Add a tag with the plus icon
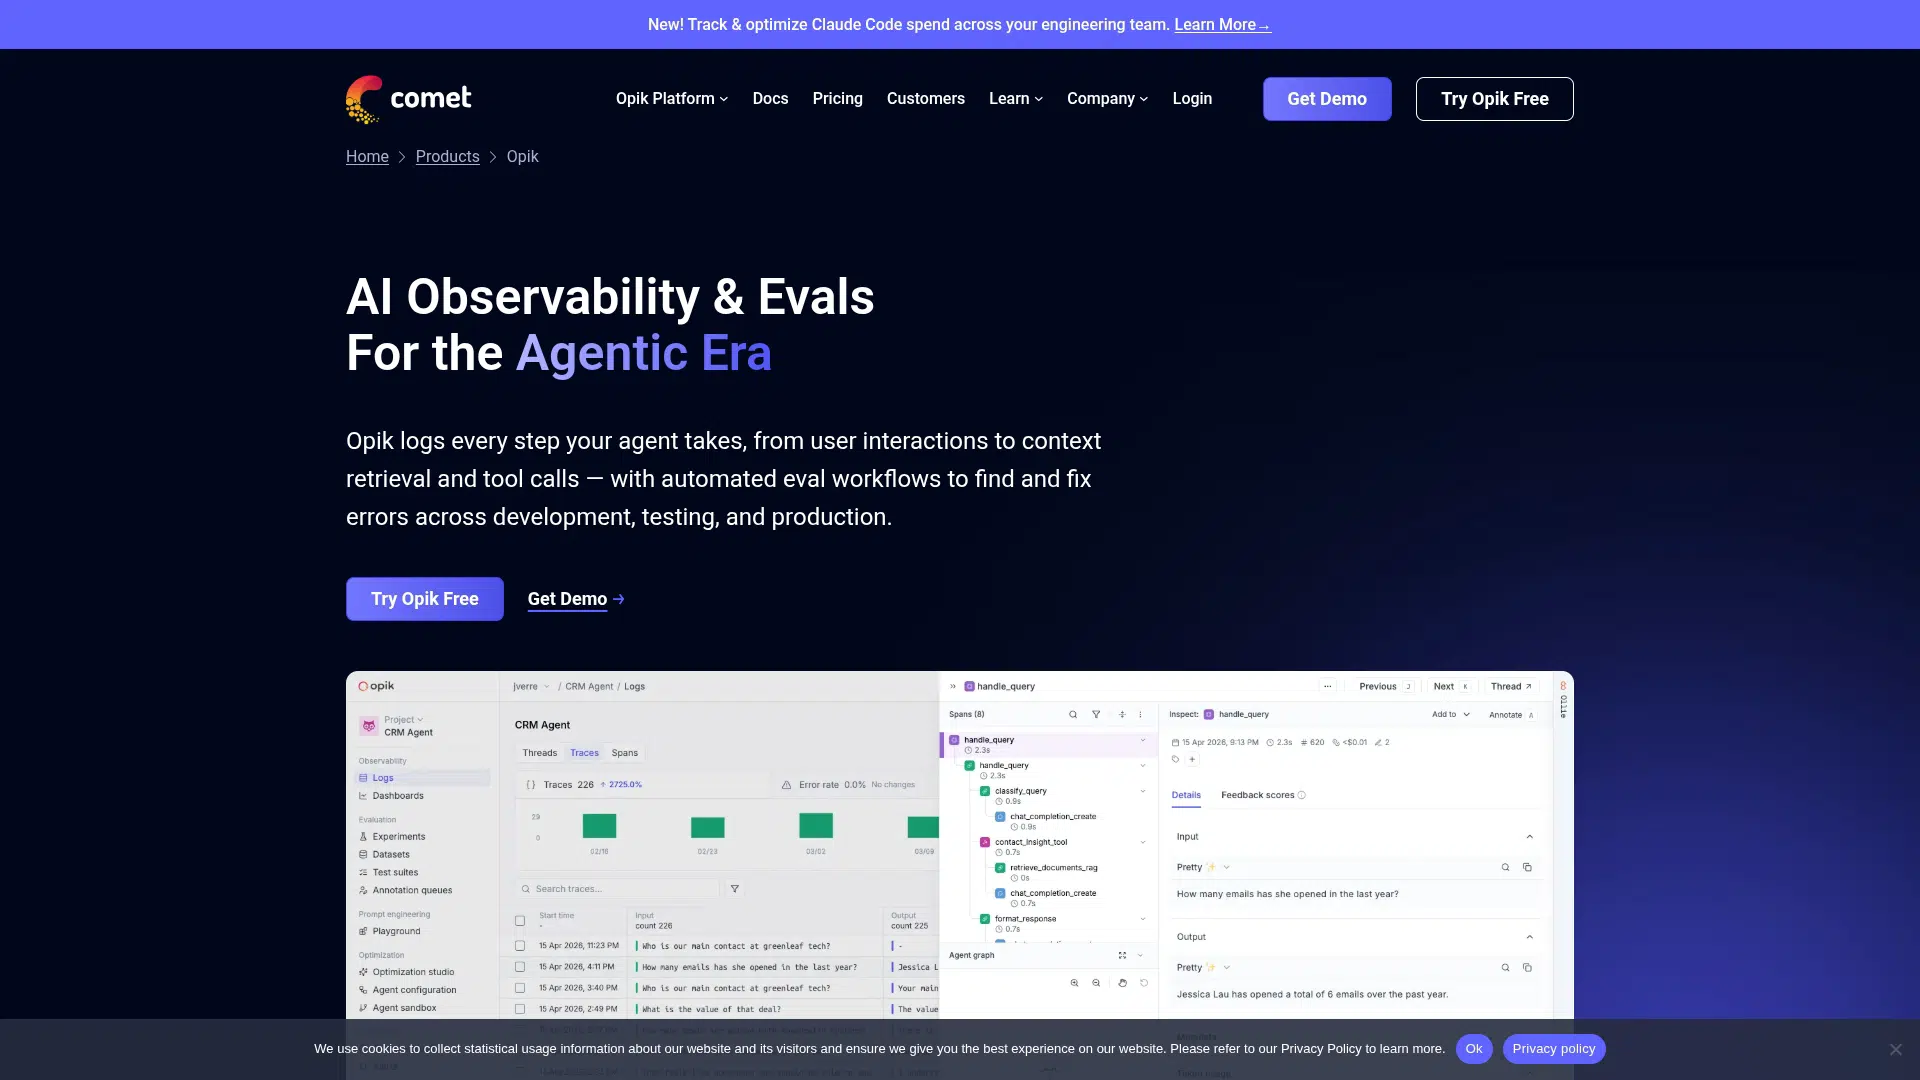Screen dimensions: 1920x1080 coord(1192,760)
